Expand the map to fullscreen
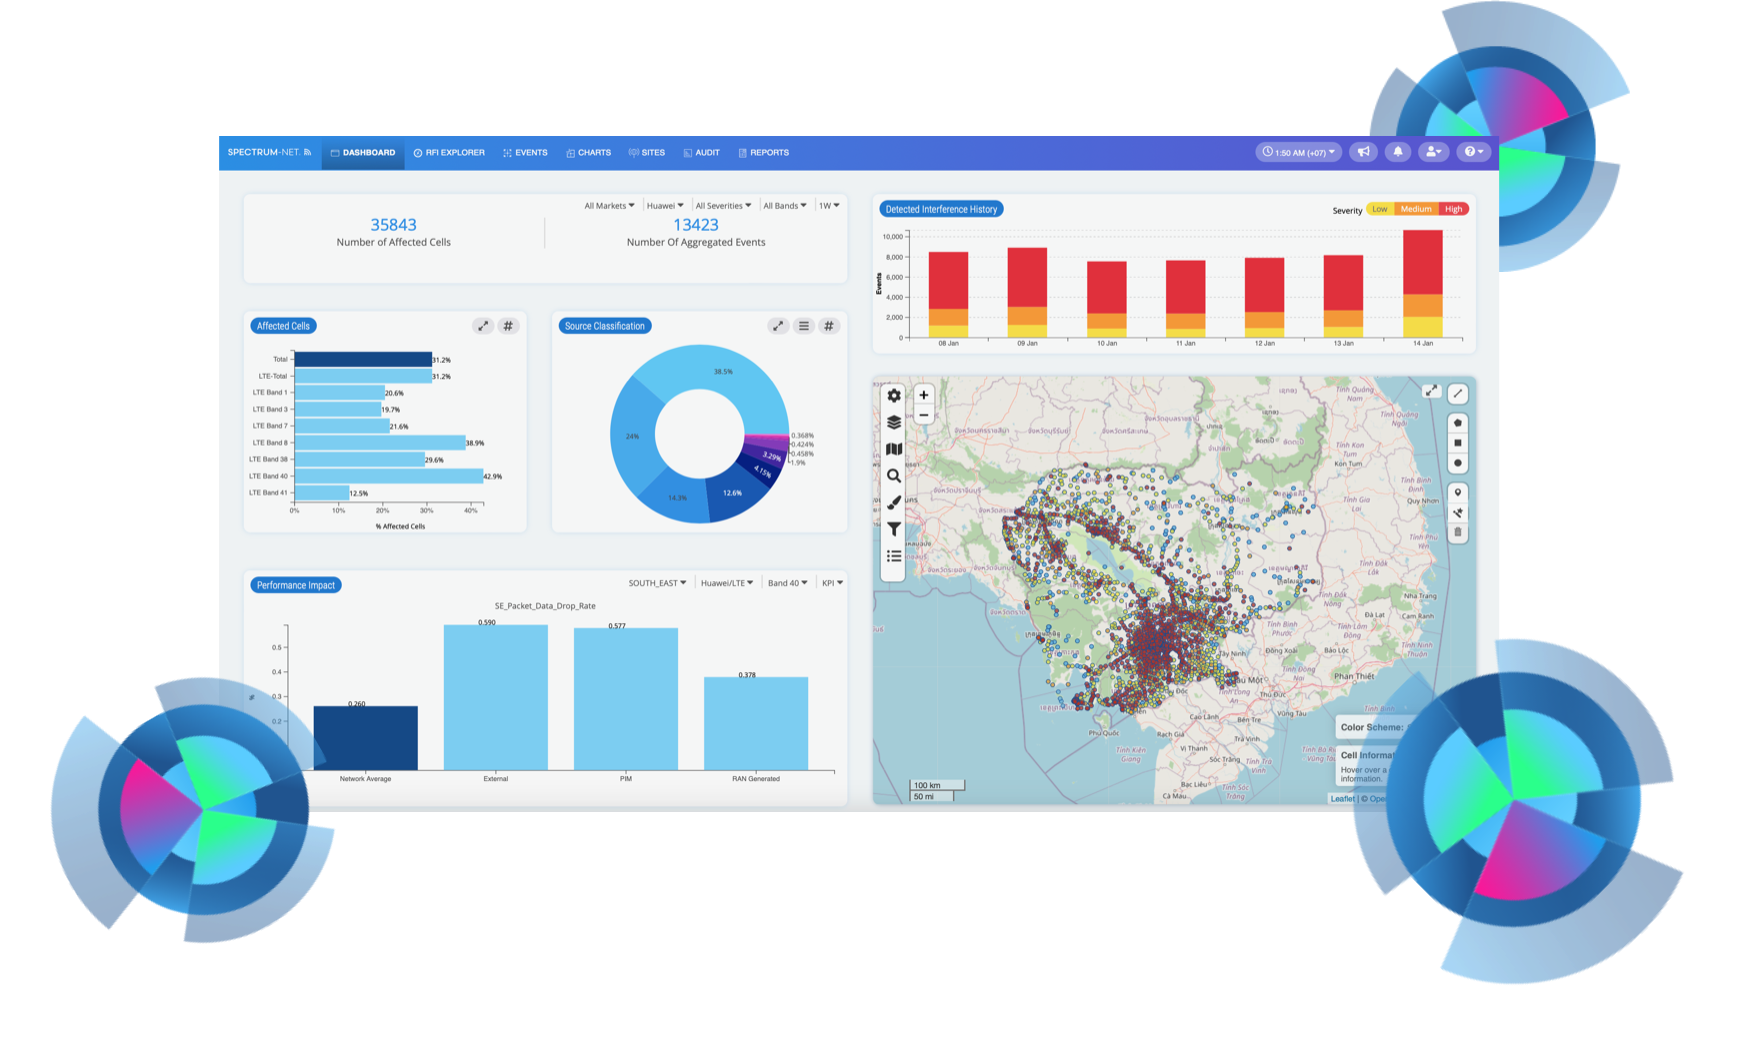The width and height of the screenshot is (1760, 1052). tap(1431, 391)
